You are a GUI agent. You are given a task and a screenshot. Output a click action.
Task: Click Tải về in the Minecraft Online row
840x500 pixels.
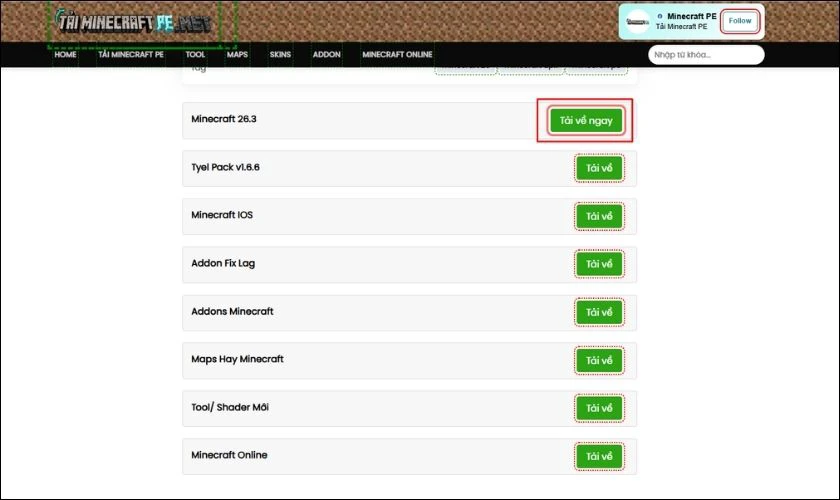[x=599, y=457]
